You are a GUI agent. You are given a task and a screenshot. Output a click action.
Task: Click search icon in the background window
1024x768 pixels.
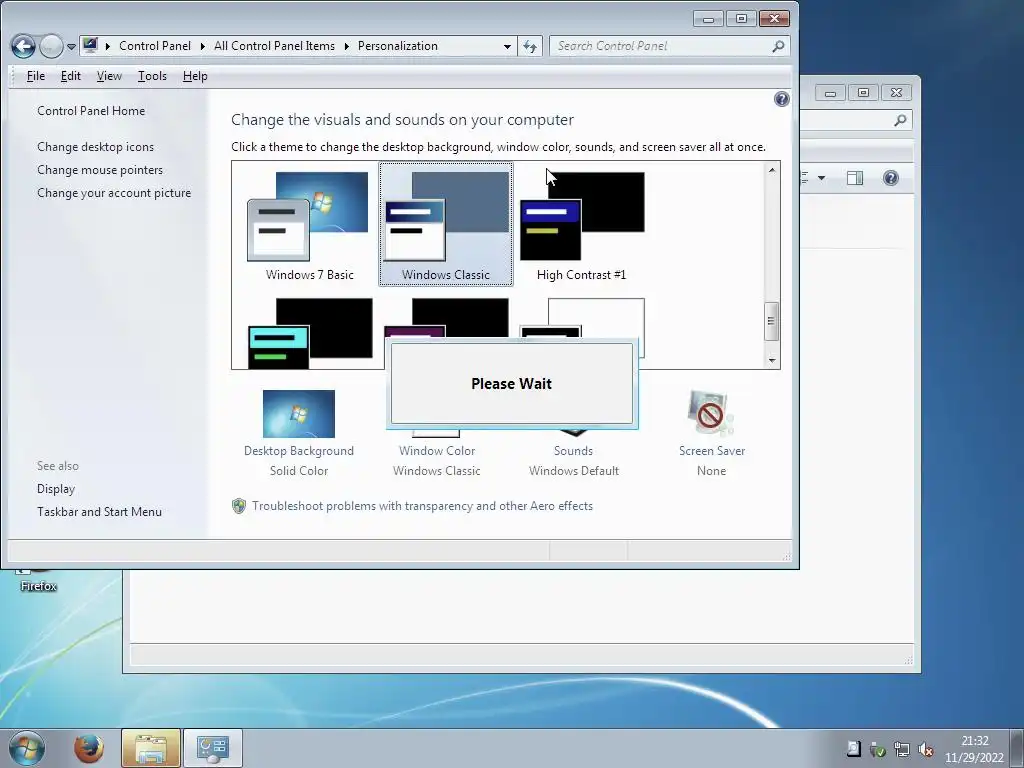(900, 120)
